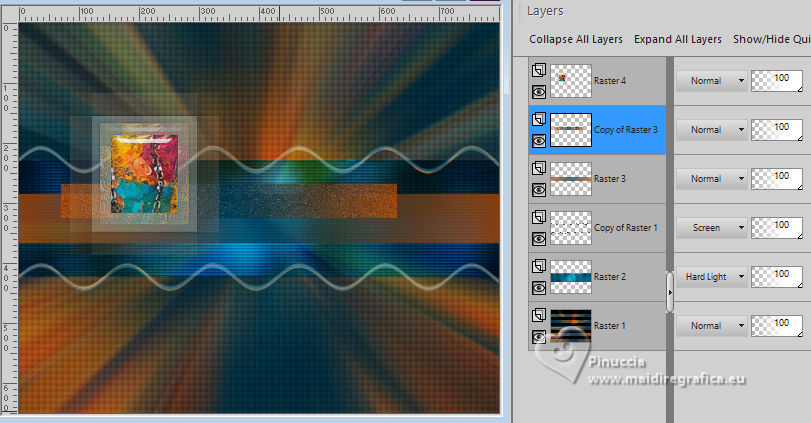Toggle the Raster 1 visibility eye
811x423 pixels.
click(x=538, y=337)
